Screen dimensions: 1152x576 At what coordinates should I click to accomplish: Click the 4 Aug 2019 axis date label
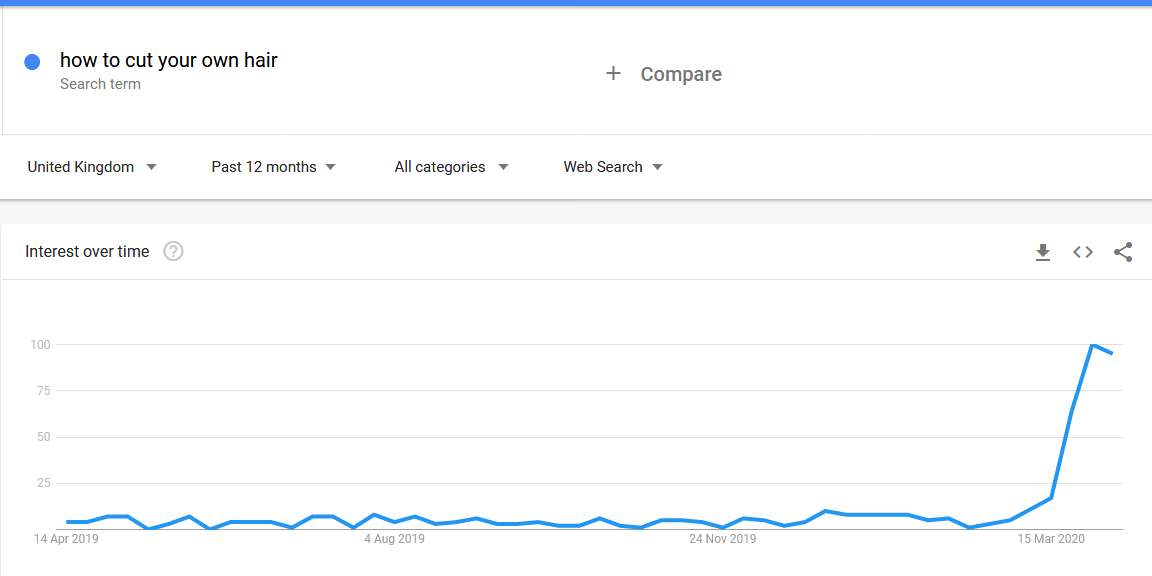click(x=394, y=539)
